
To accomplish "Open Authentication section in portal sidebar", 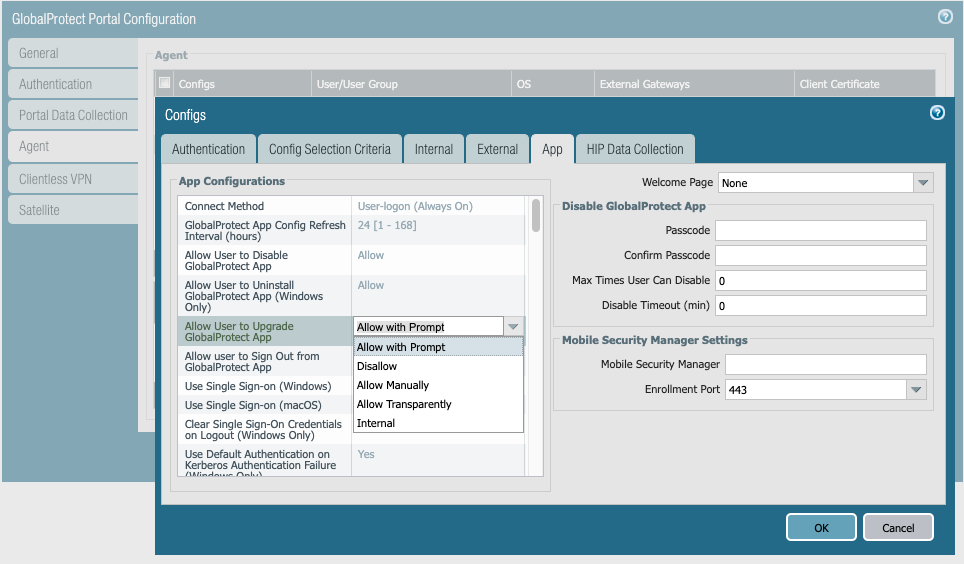I will [73, 84].
